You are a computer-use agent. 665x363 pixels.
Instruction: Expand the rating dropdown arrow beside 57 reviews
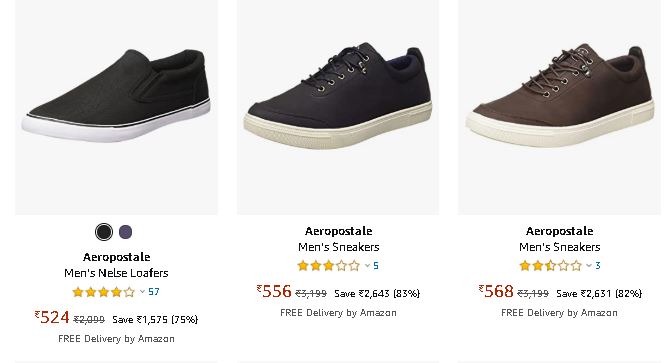142,292
